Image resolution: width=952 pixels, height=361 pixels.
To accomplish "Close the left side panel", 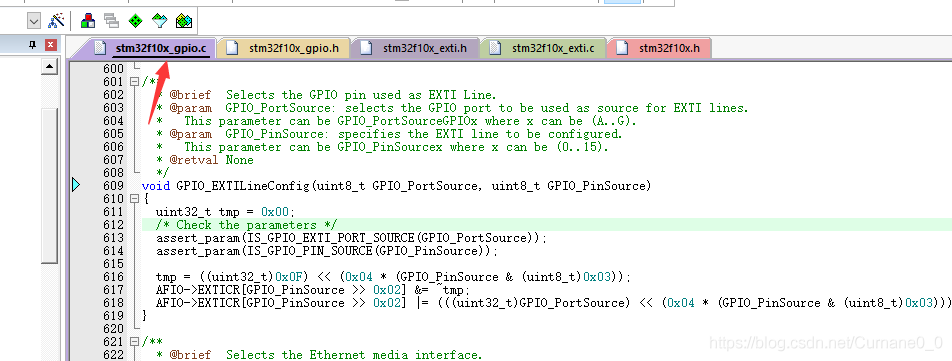I will pos(50,45).
